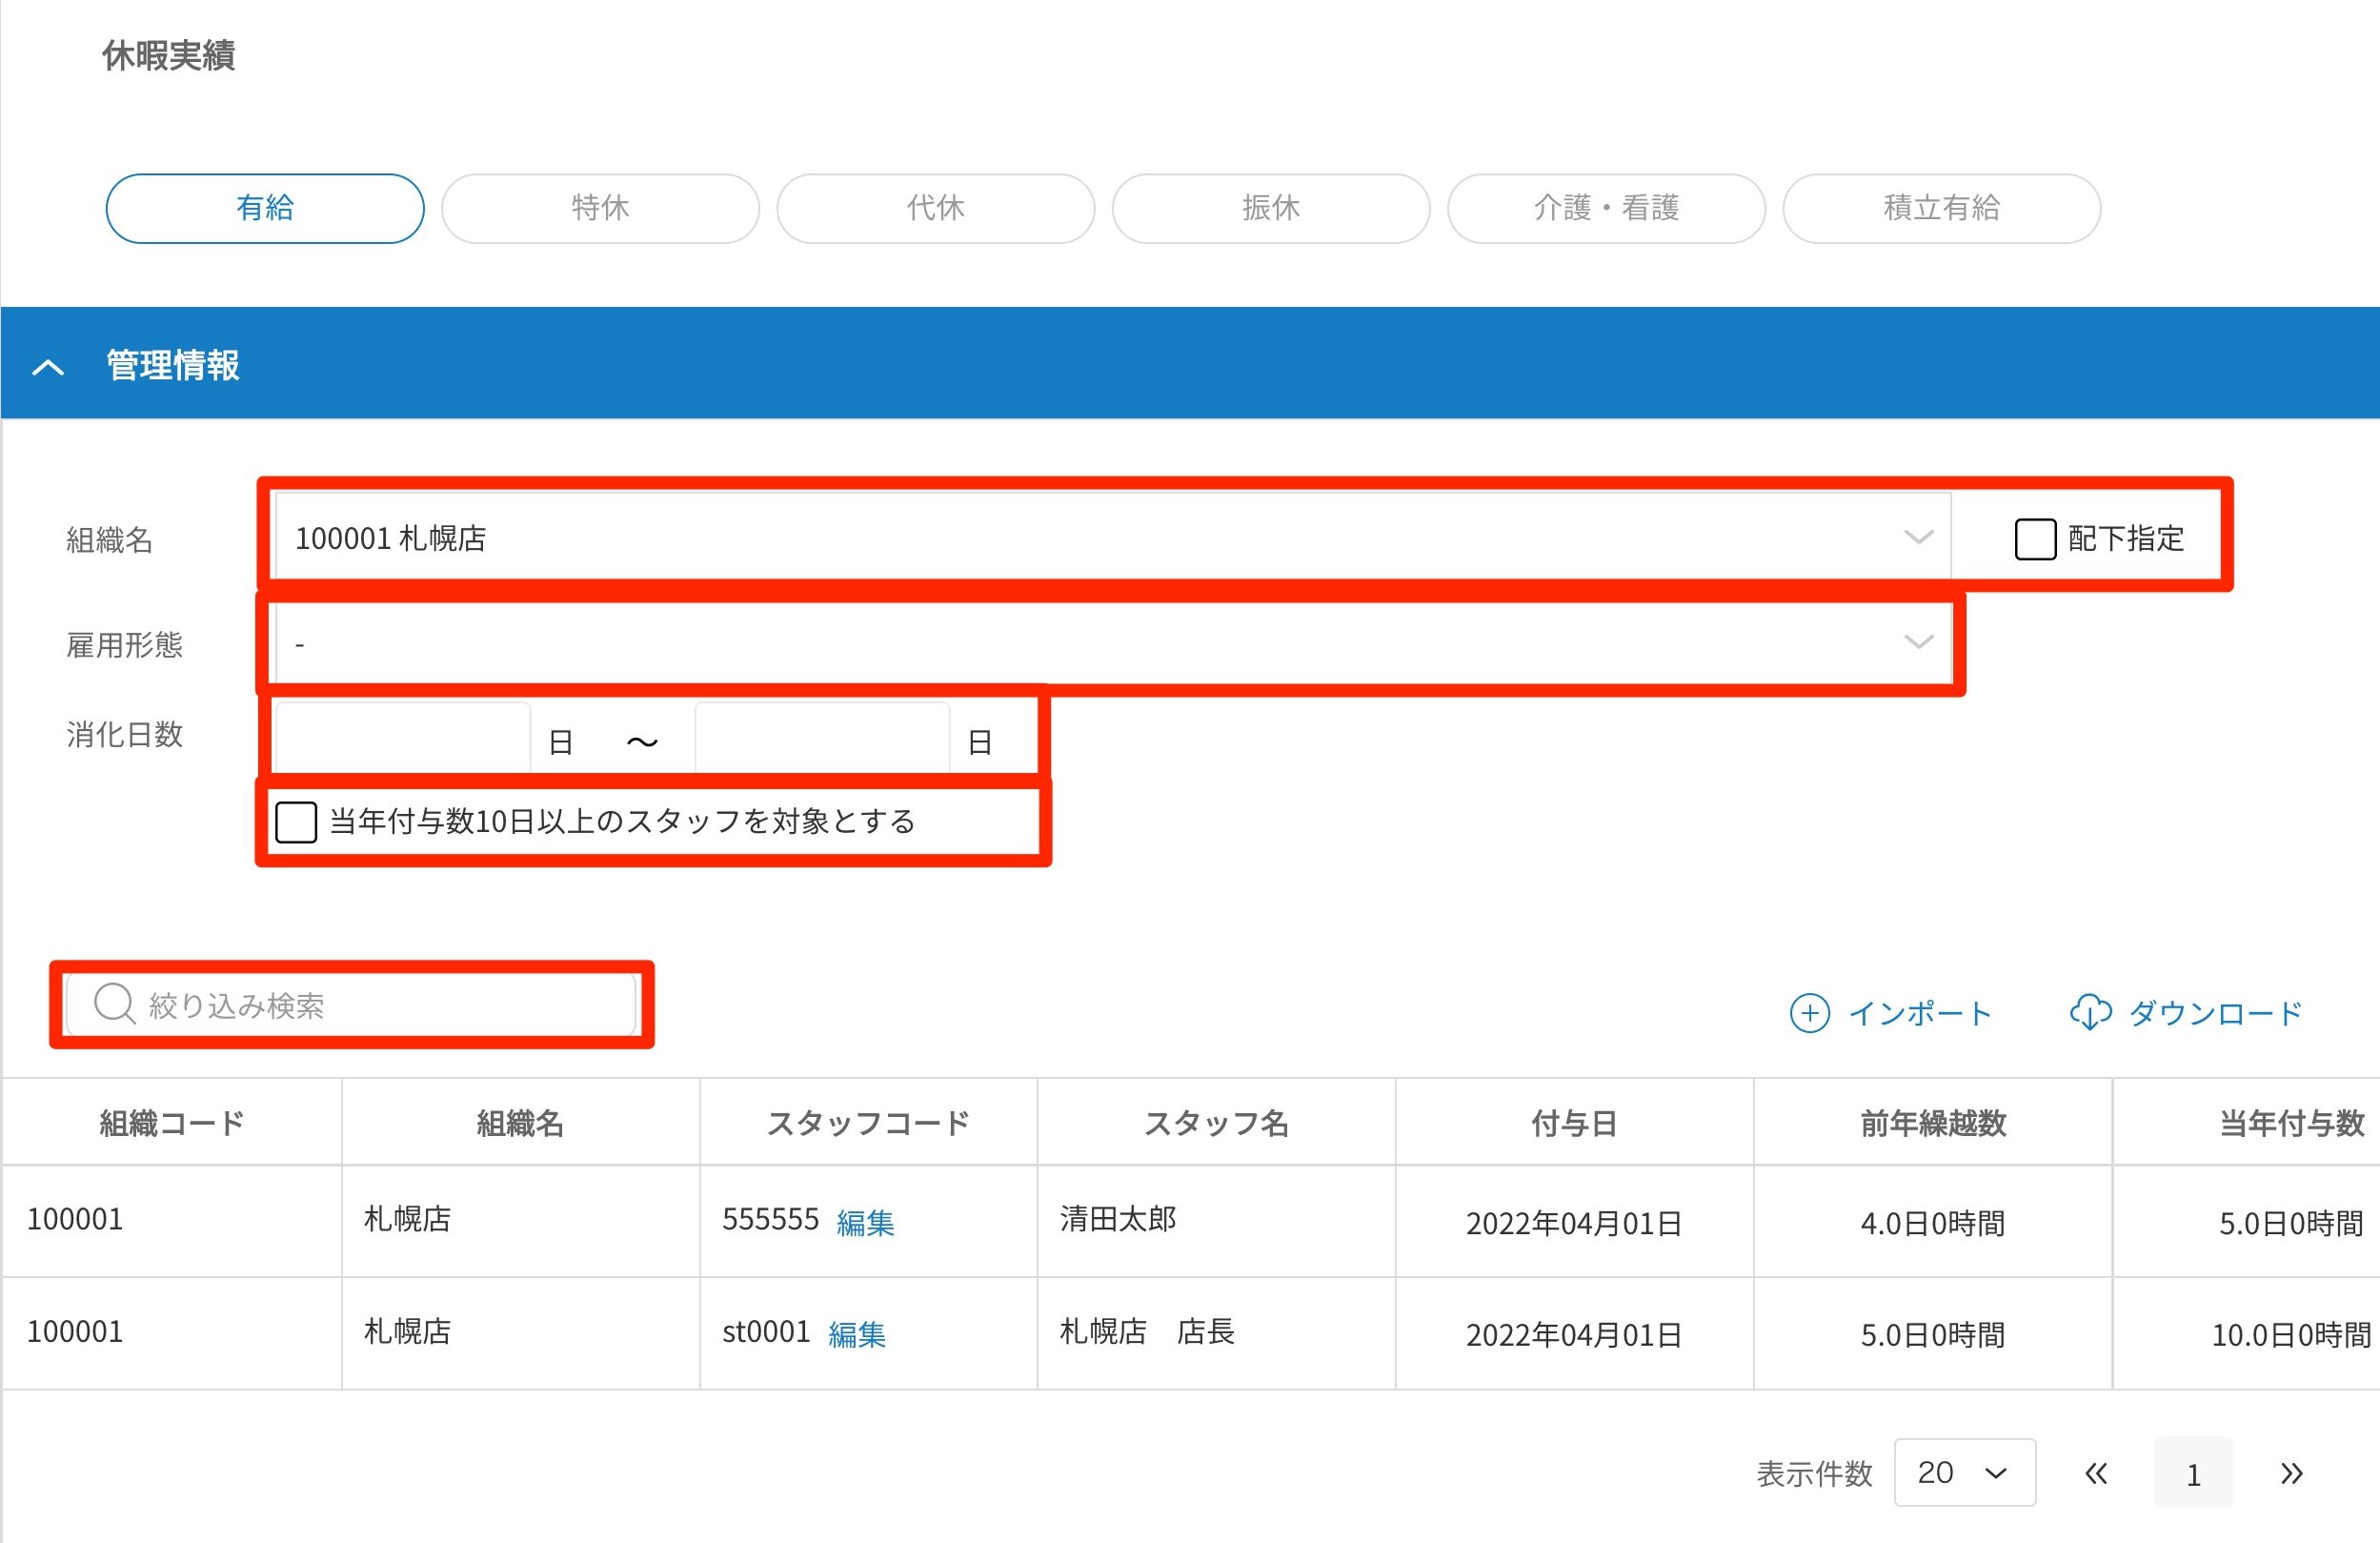Click 編集 link for staff st0001
Screen dimensions: 2380x1543
[x=857, y=1334]
